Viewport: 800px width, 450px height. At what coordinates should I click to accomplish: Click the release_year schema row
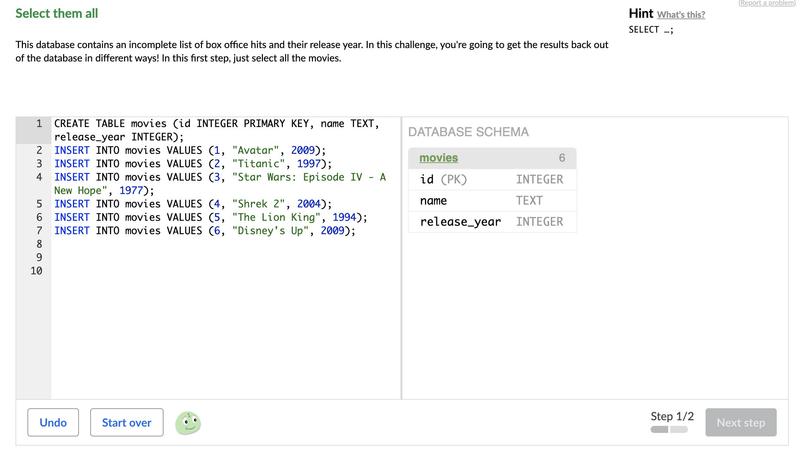(492, 222)
